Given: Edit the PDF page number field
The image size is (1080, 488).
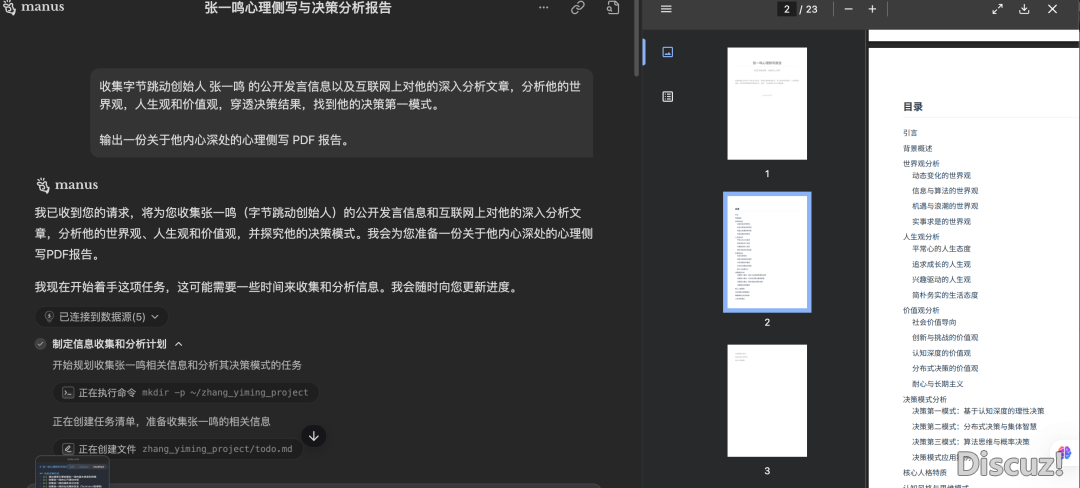Looking at the screenshot, I should click(786, 9).
